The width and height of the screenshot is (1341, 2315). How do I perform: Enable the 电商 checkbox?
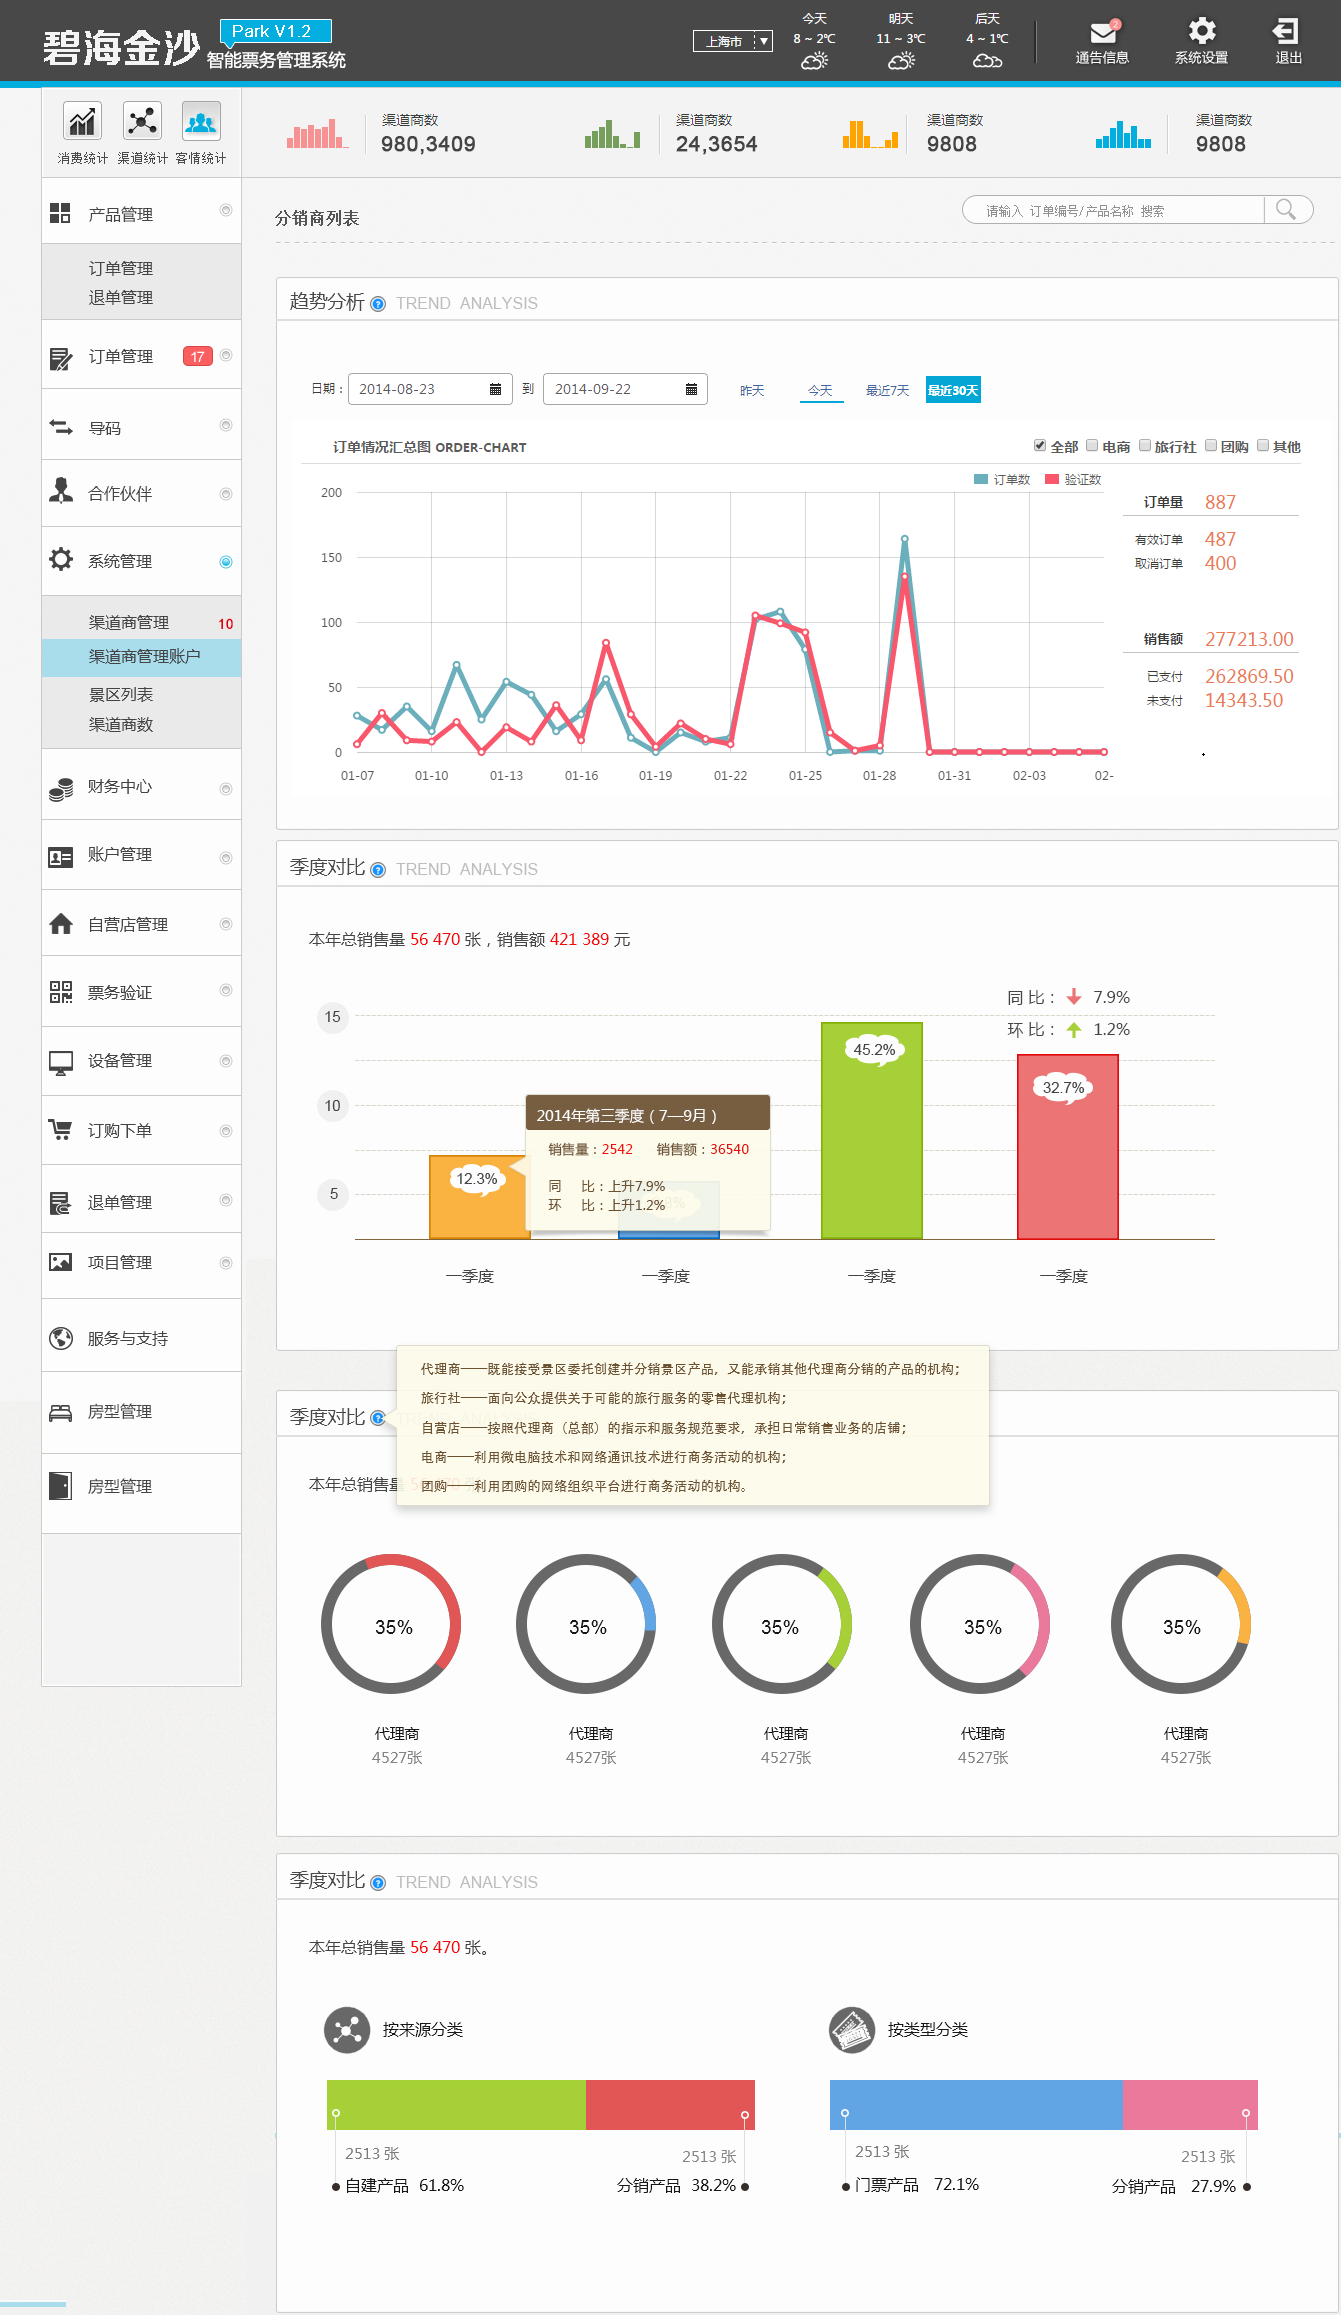1092,446
